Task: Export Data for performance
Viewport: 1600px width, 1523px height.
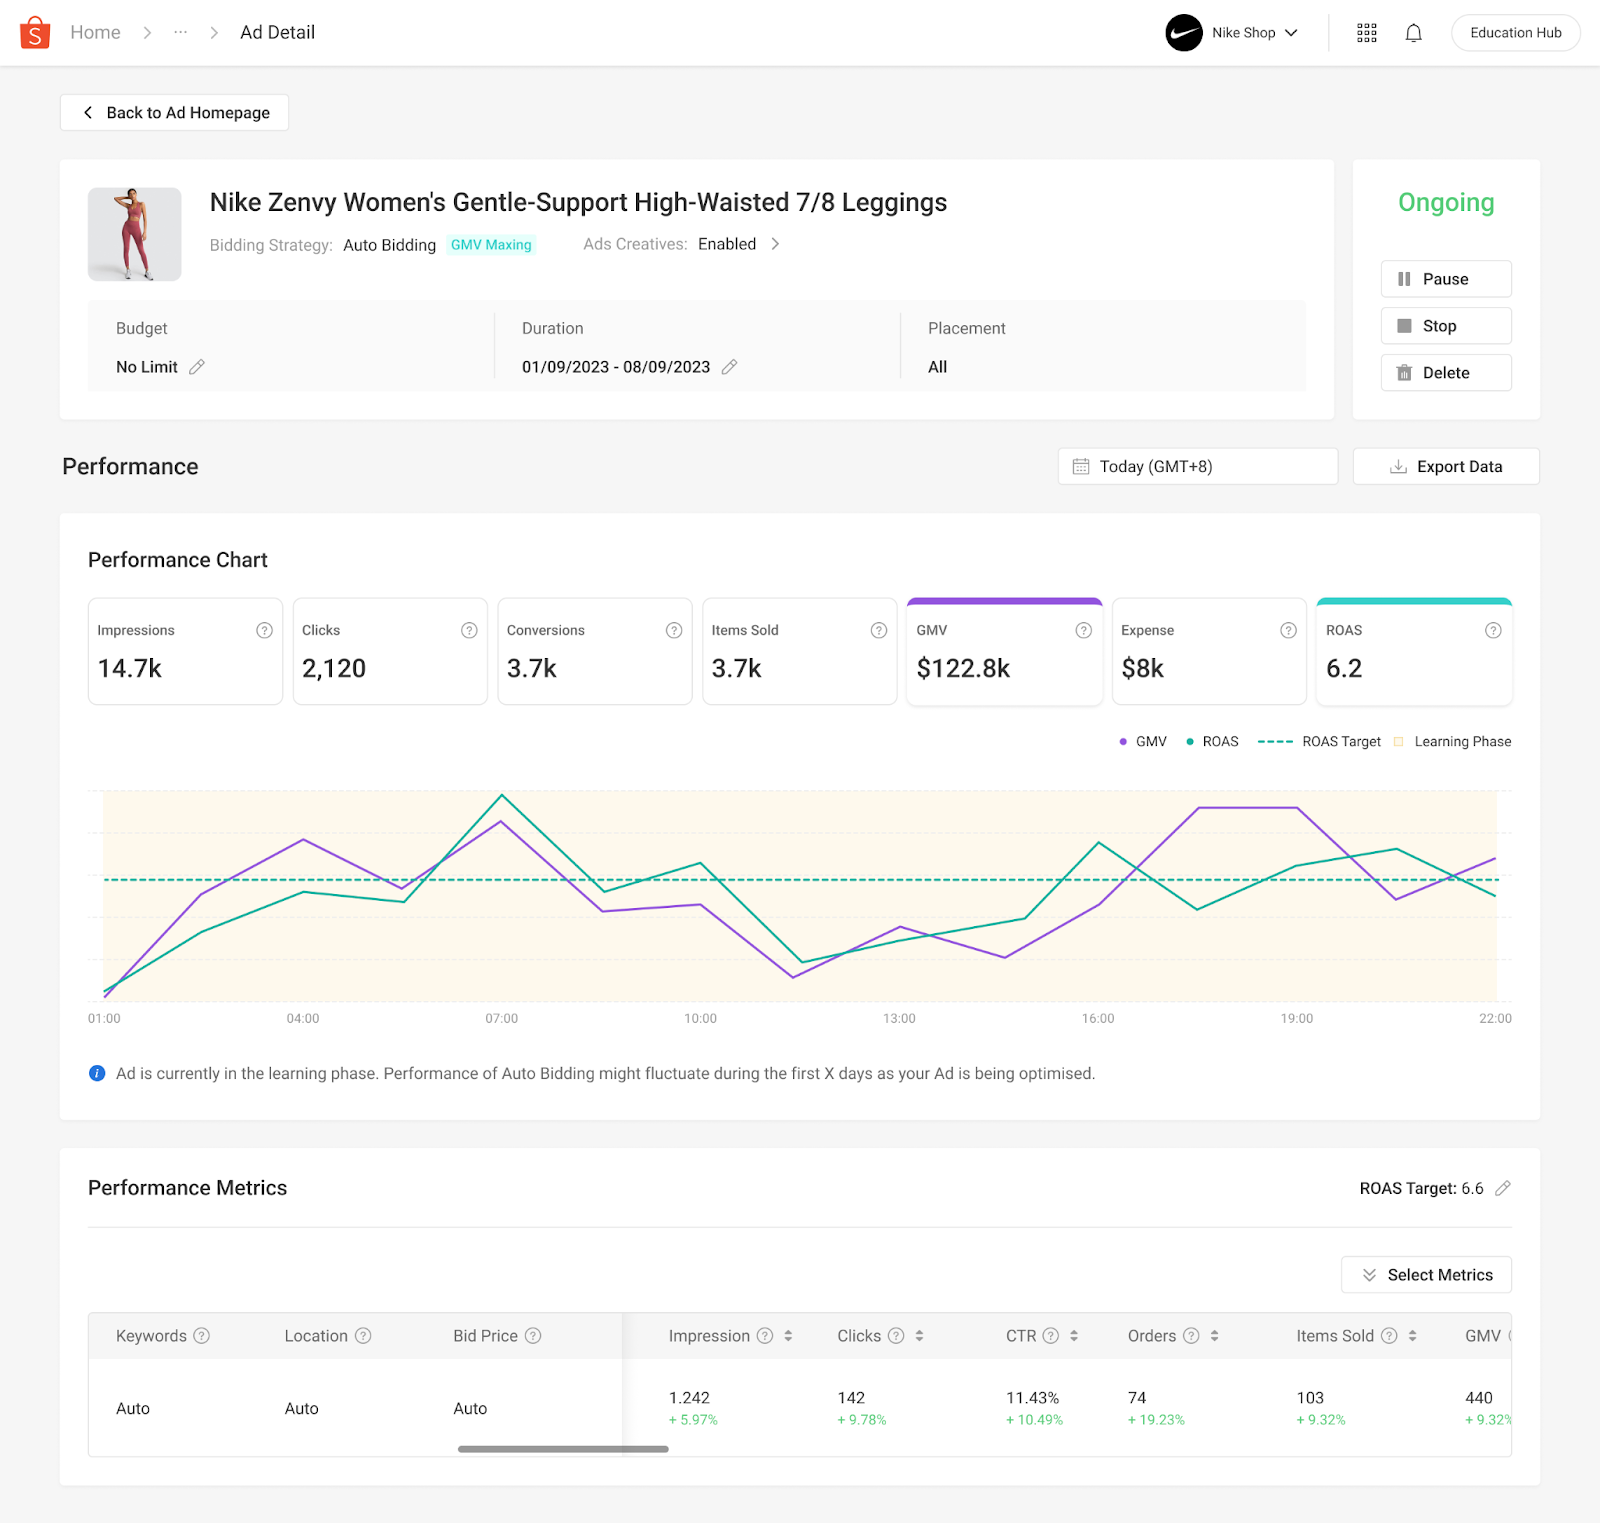Action: click(x=1446, y=466)
